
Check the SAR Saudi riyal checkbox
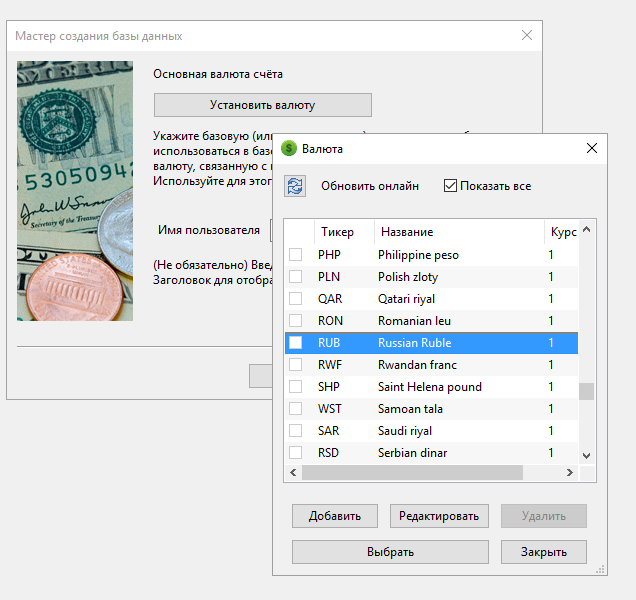coord(295,430)
